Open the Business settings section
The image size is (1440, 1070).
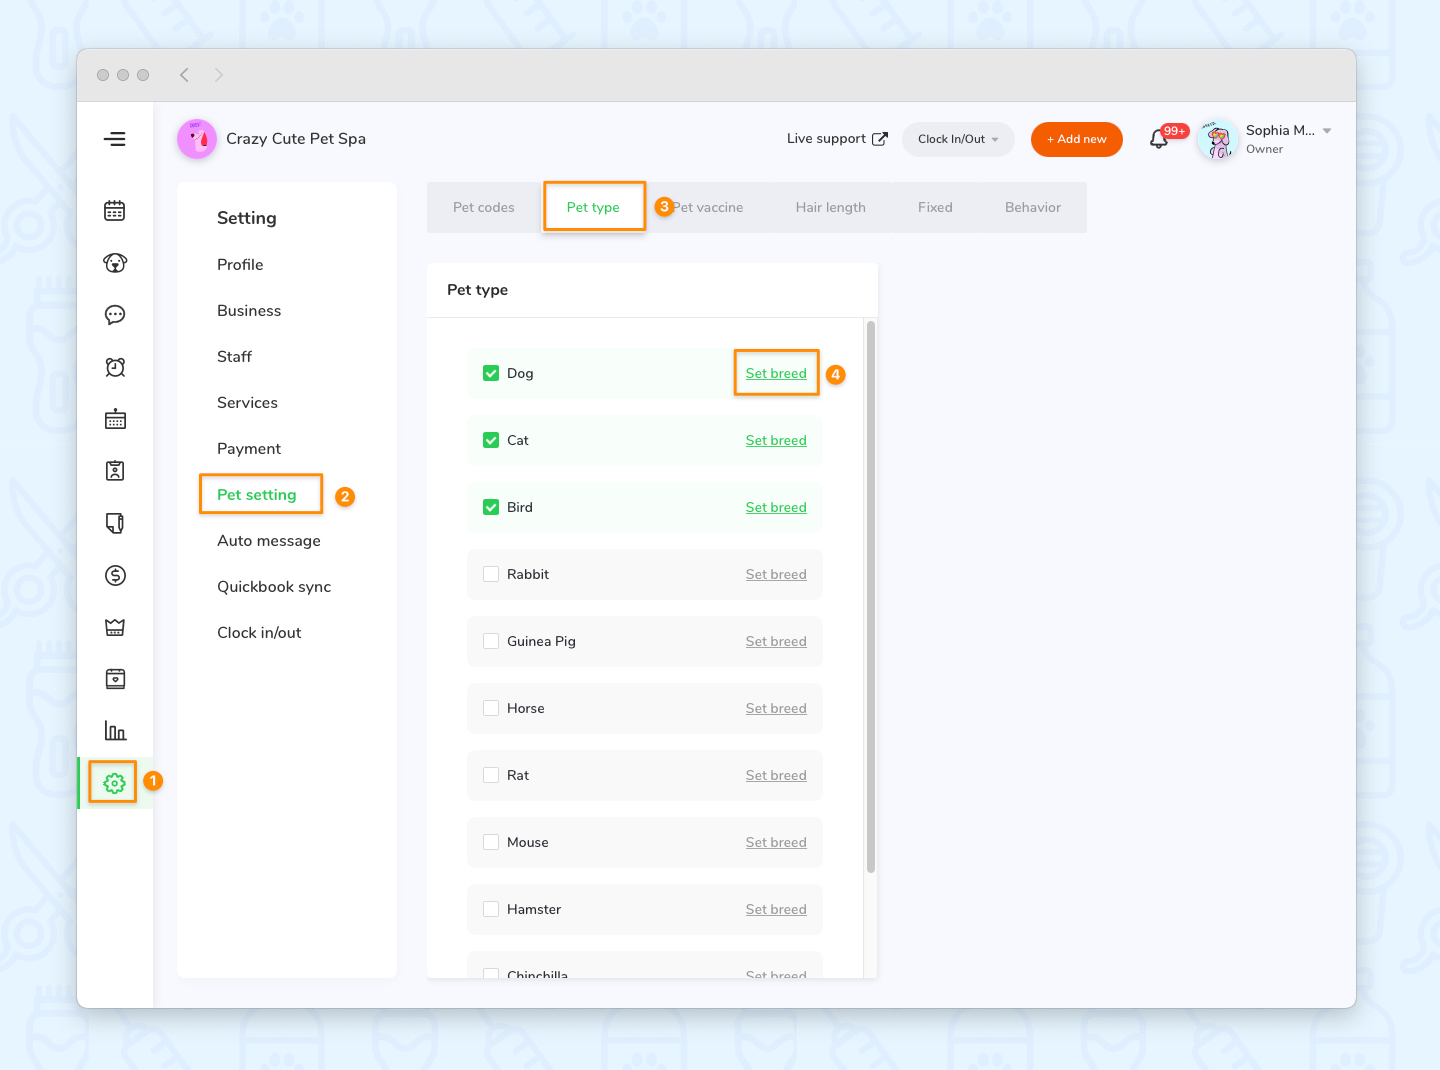click(x=249, y=310)
